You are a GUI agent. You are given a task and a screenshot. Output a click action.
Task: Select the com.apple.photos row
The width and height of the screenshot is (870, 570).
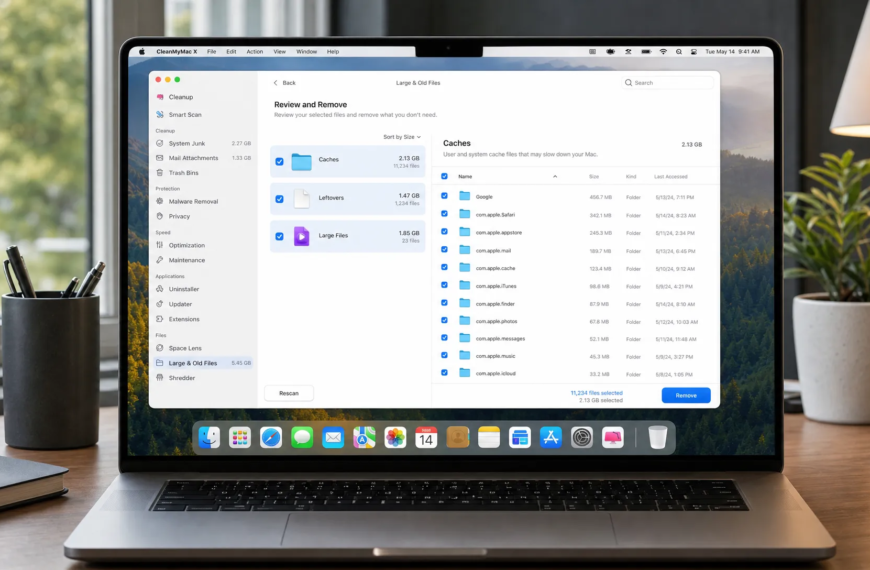pos(574,321)
